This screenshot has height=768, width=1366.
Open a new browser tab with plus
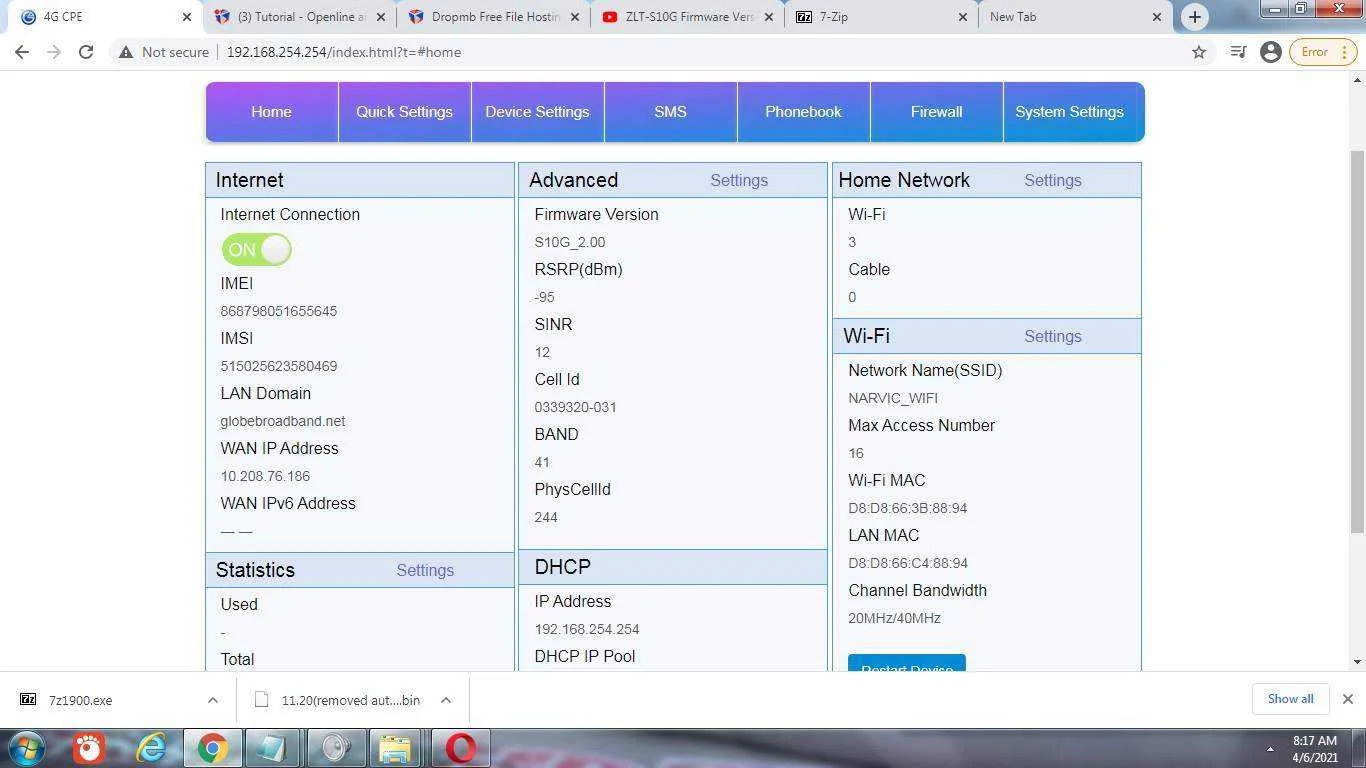(1194, 17)
